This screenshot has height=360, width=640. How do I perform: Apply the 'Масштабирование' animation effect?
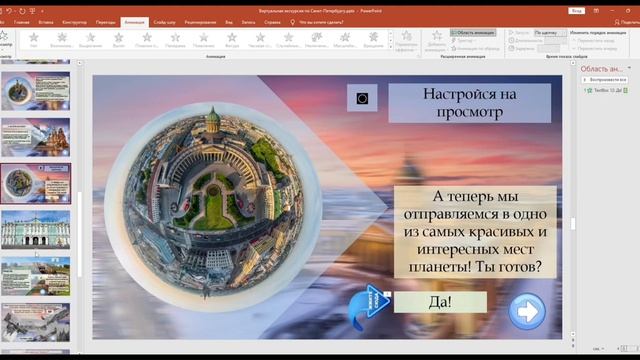pos(345,40)
